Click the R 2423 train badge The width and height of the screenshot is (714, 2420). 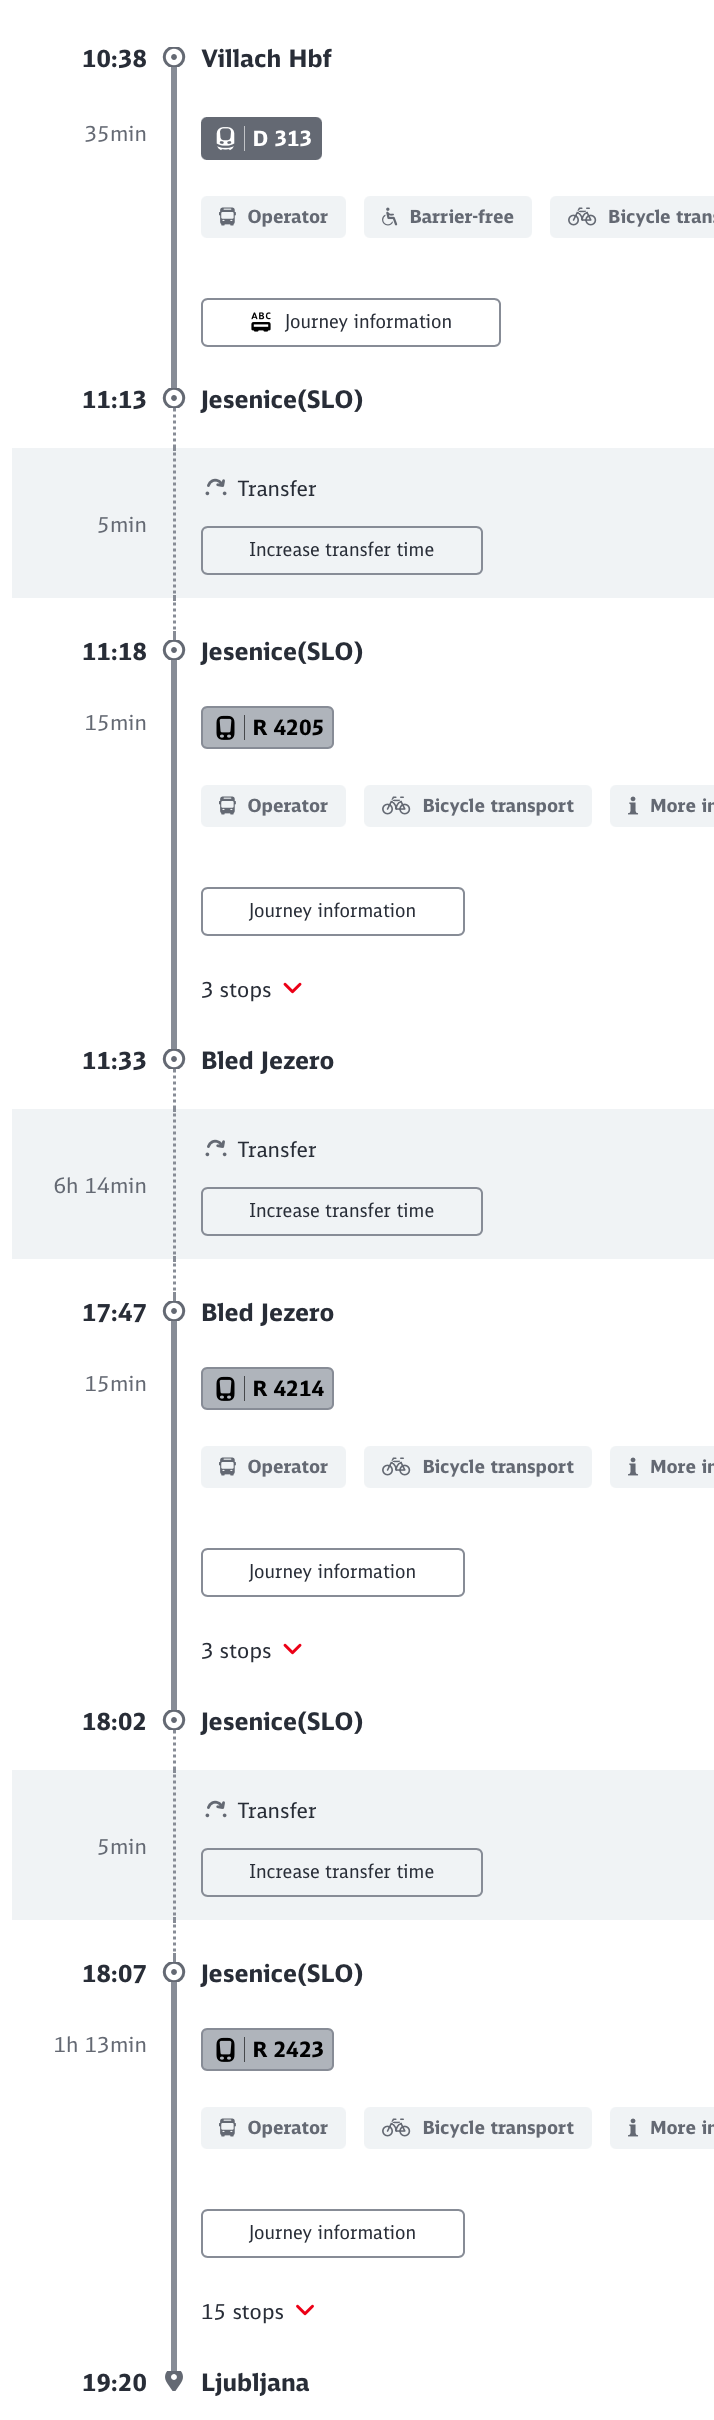pyautogui.click(x=267, y=2049)
